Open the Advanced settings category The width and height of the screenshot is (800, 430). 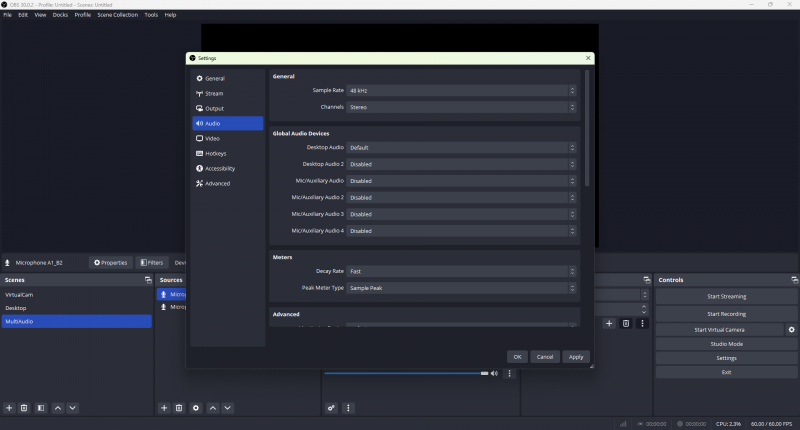[228, 183]
